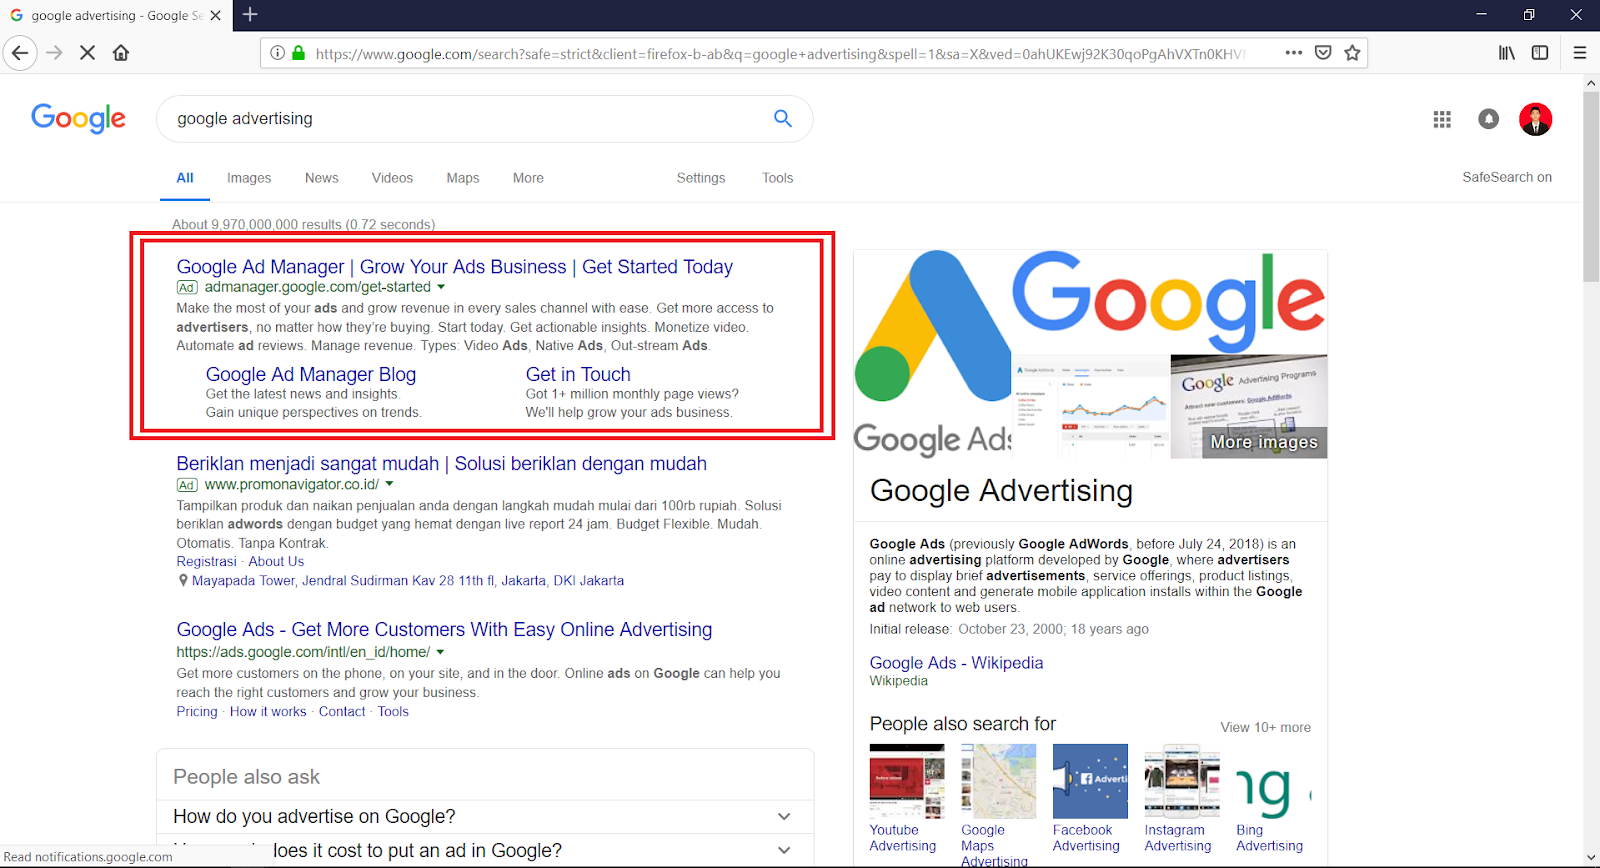Image resolution: width=1600 pixels, height=868 pixels.
Task: Stop loading the page
Action: point(88,53)
